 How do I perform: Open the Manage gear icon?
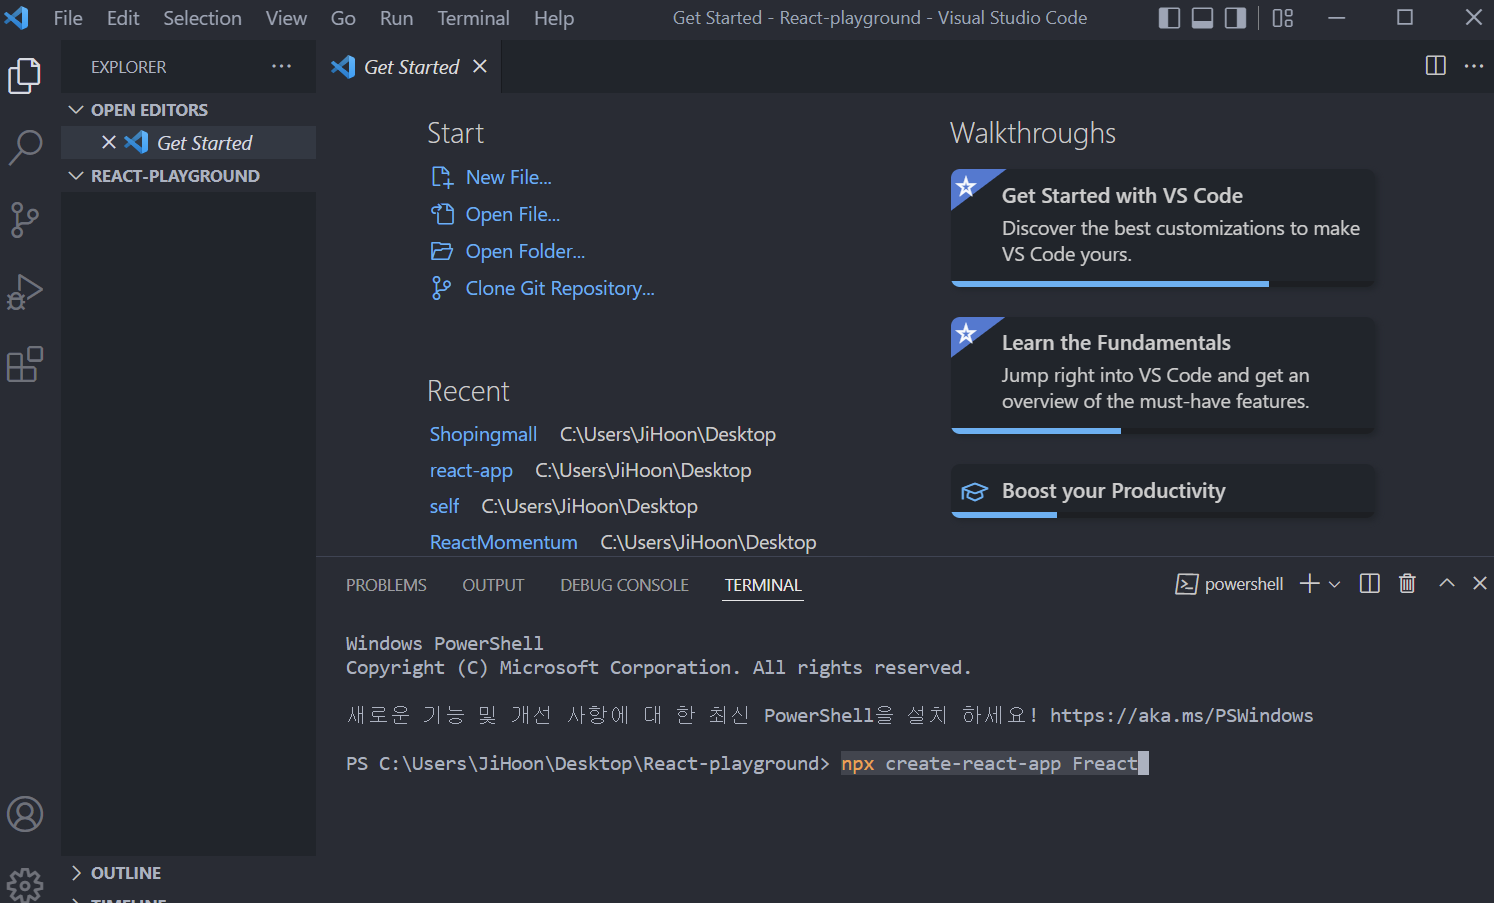point(25,884)
